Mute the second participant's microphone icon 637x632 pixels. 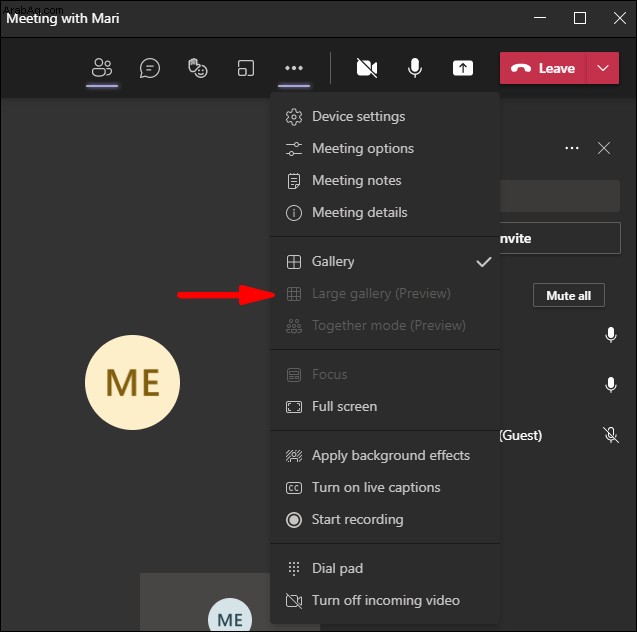pos(611,385)
